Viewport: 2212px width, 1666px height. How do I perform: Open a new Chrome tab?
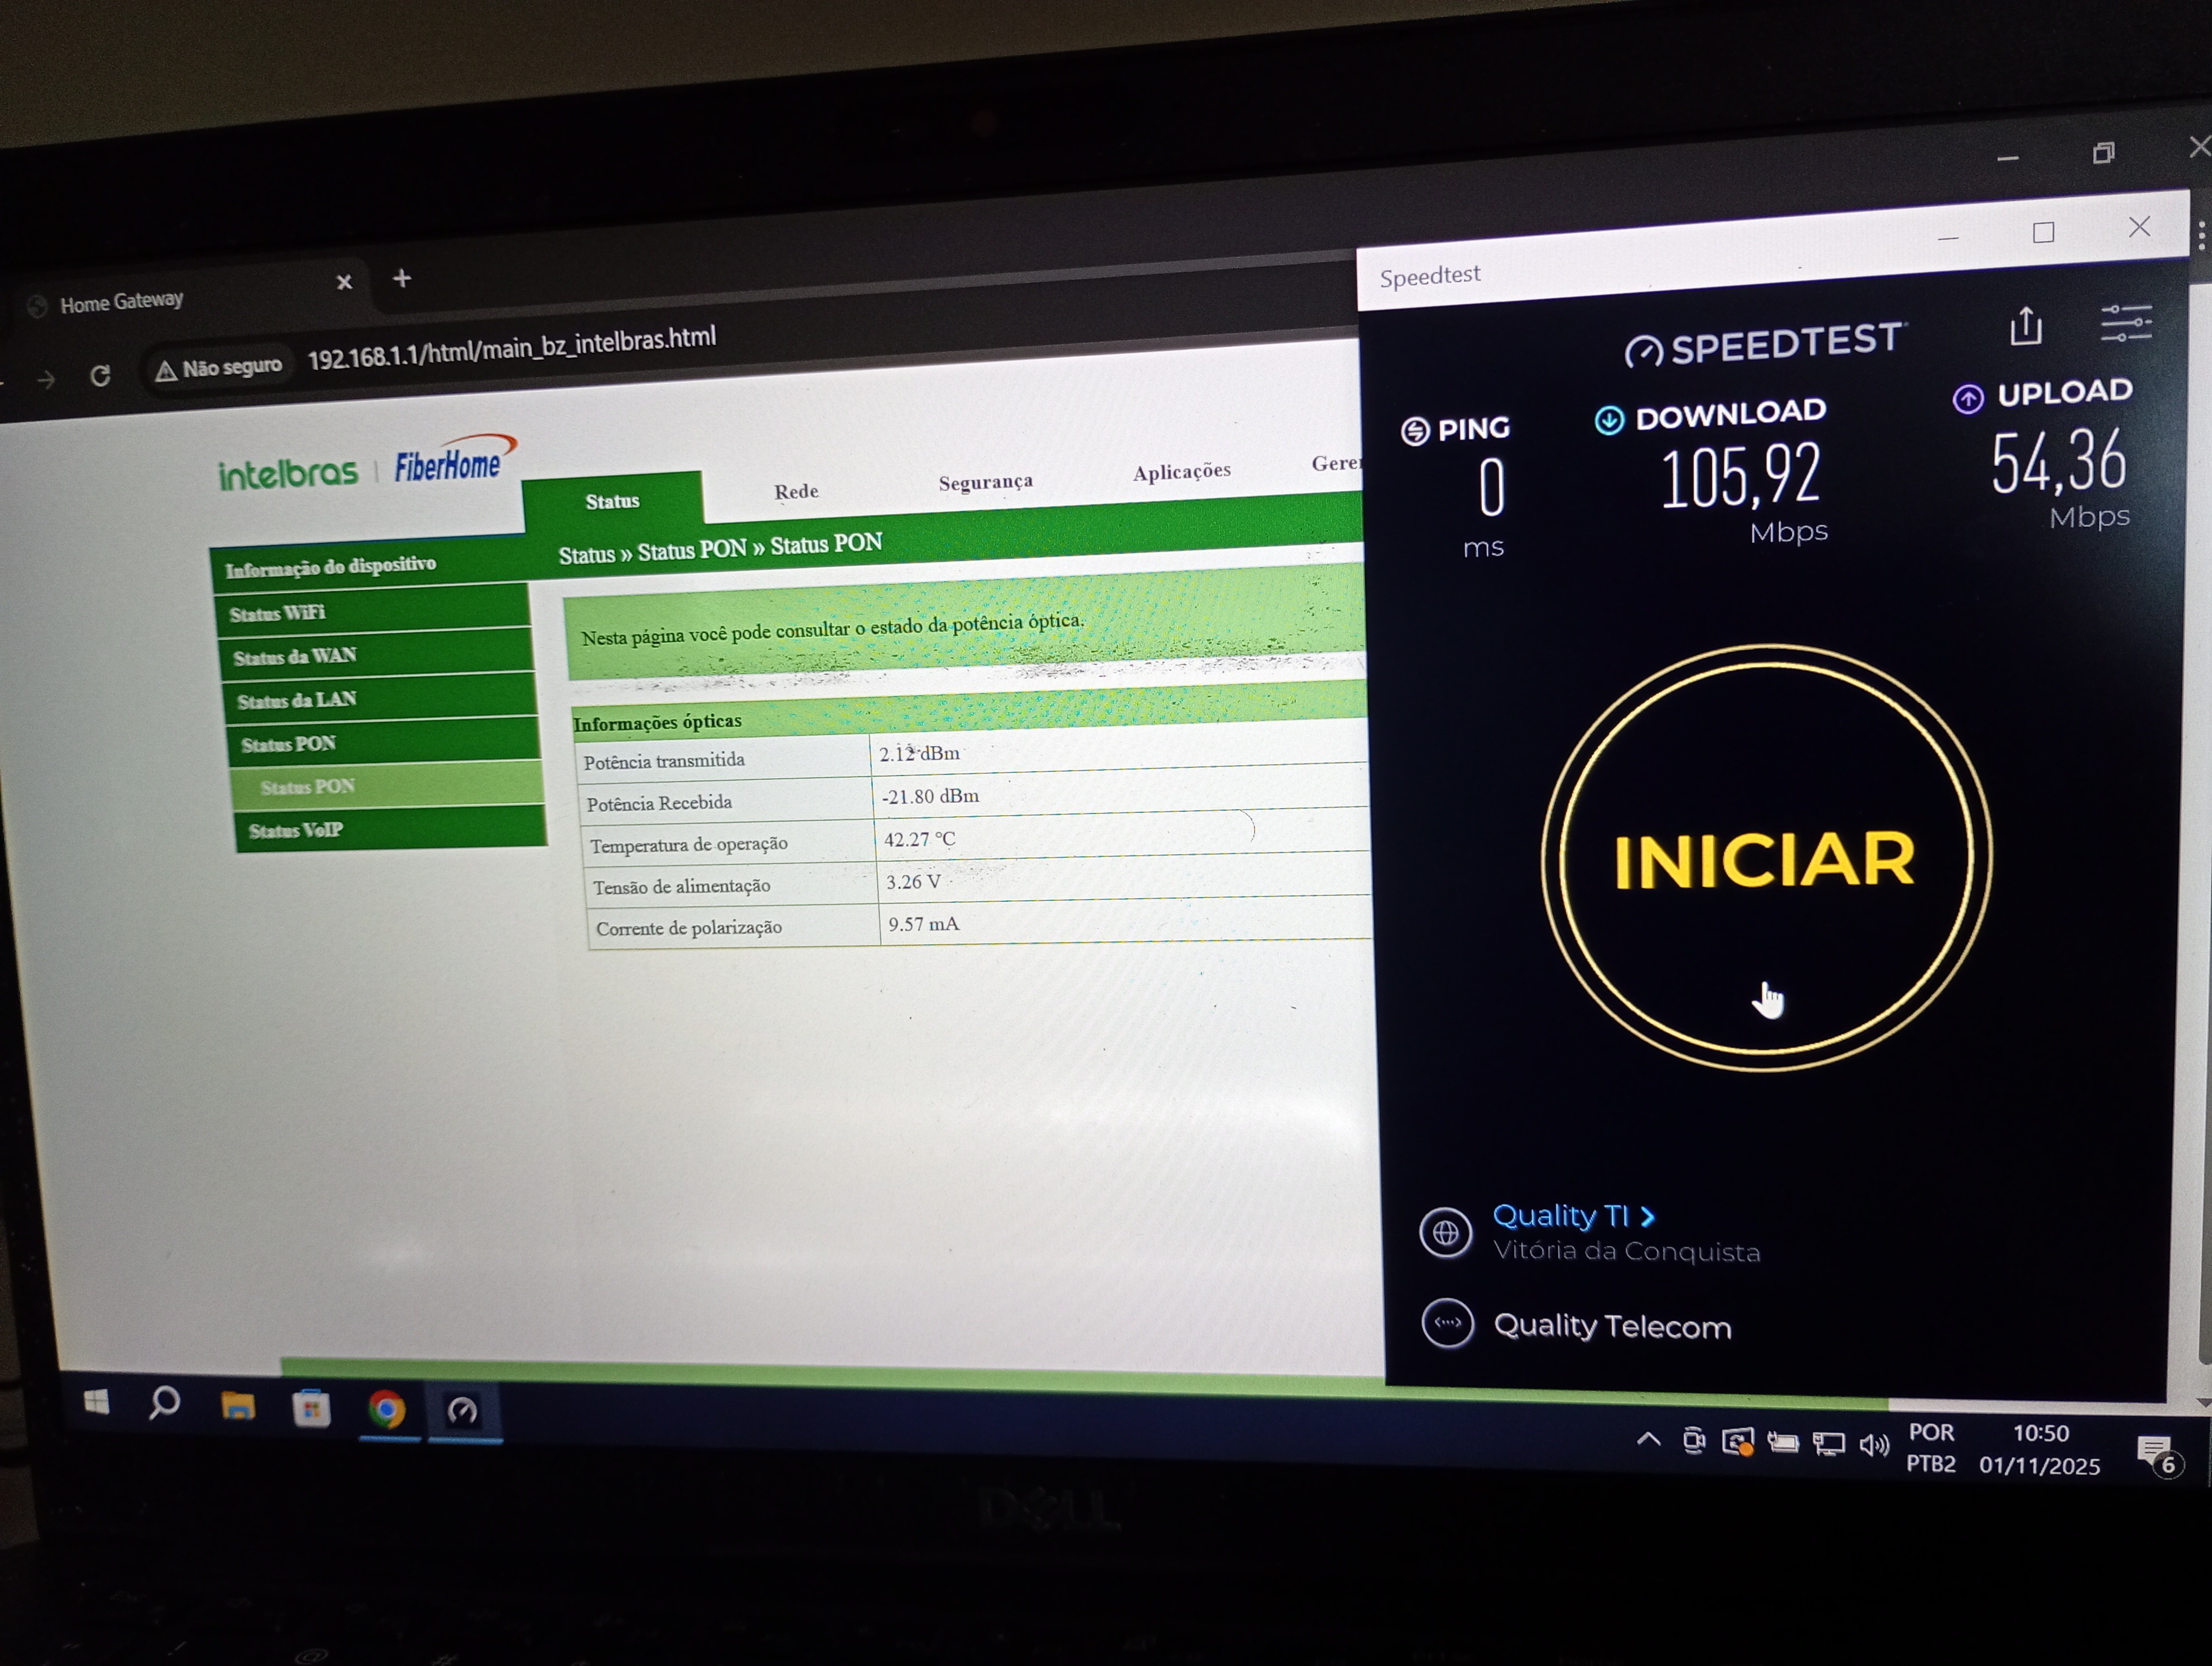click(402, 279)
